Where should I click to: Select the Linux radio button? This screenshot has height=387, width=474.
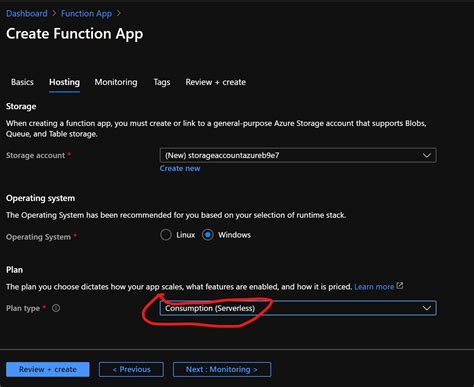(x=166, y=235)
